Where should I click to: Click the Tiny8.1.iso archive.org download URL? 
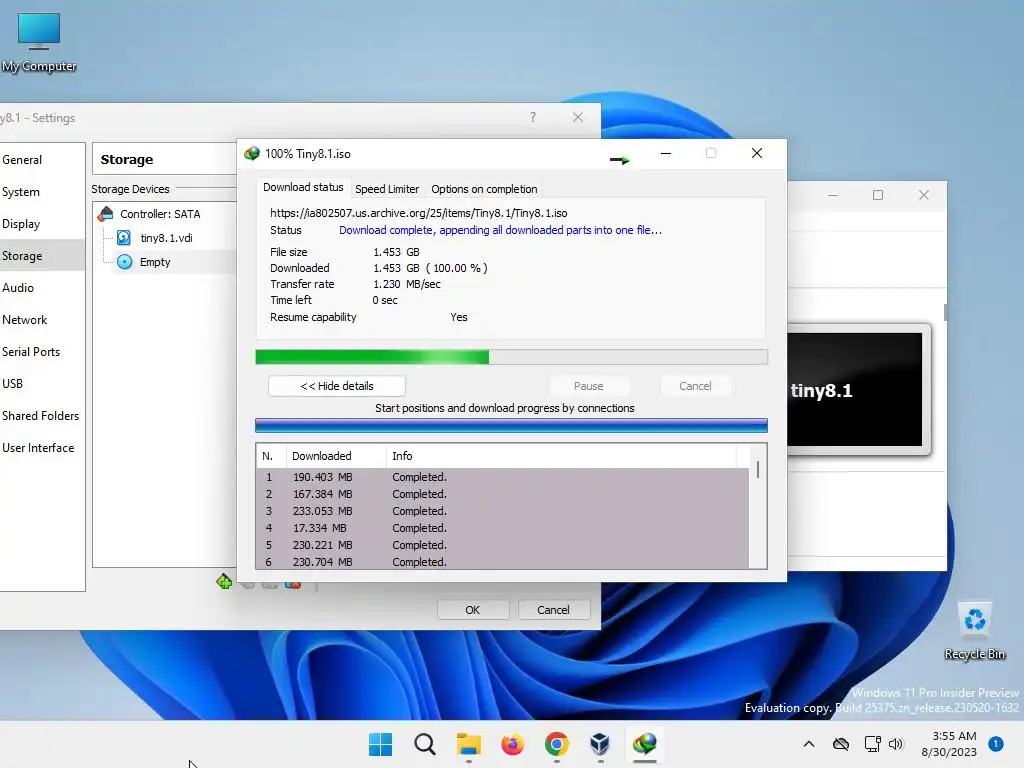coord(419,213)
